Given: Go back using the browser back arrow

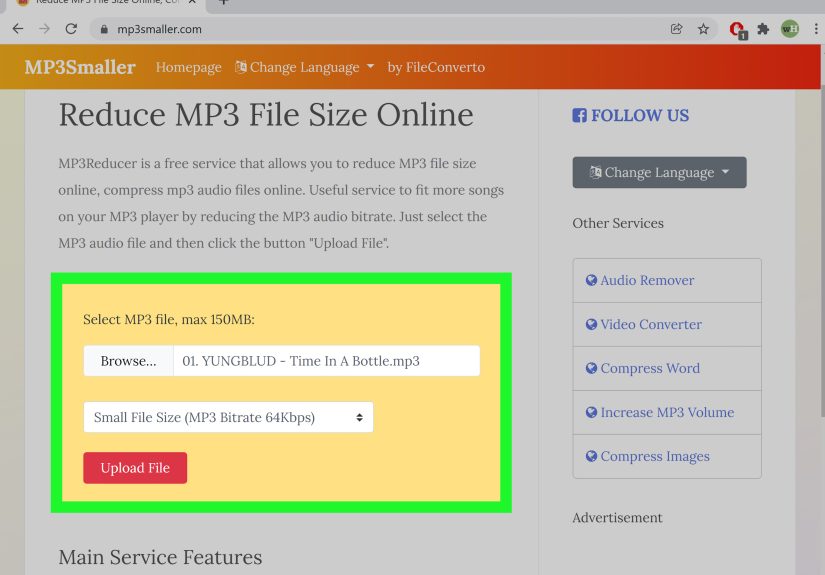Looking at the screenshot, I should (x=18, y=29).
